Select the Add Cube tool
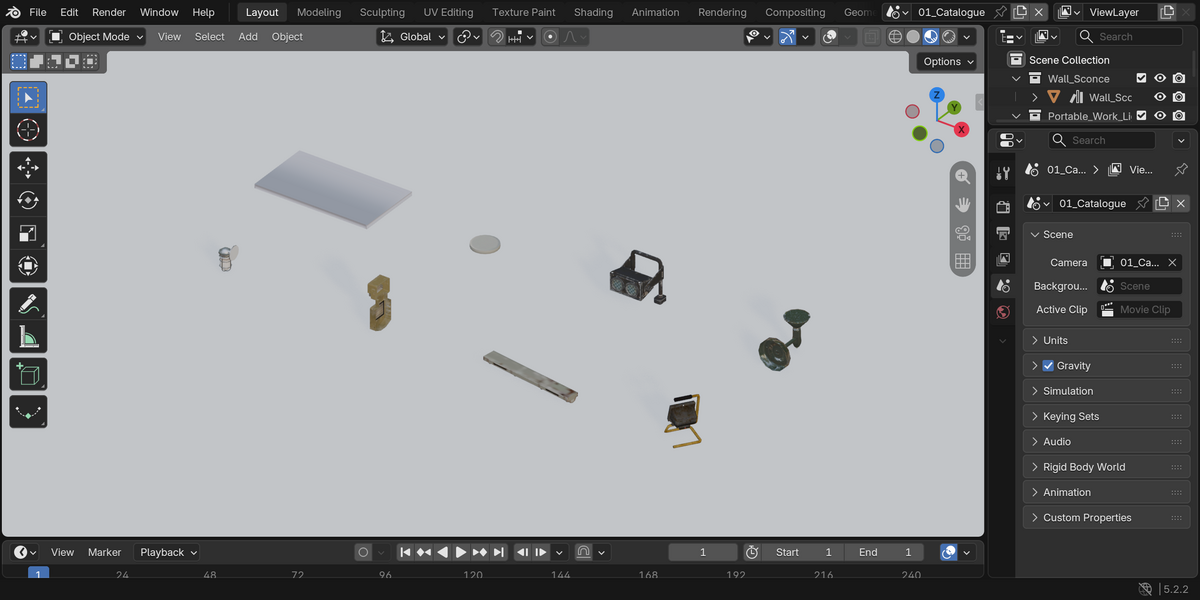 click(x=28, y=374)
